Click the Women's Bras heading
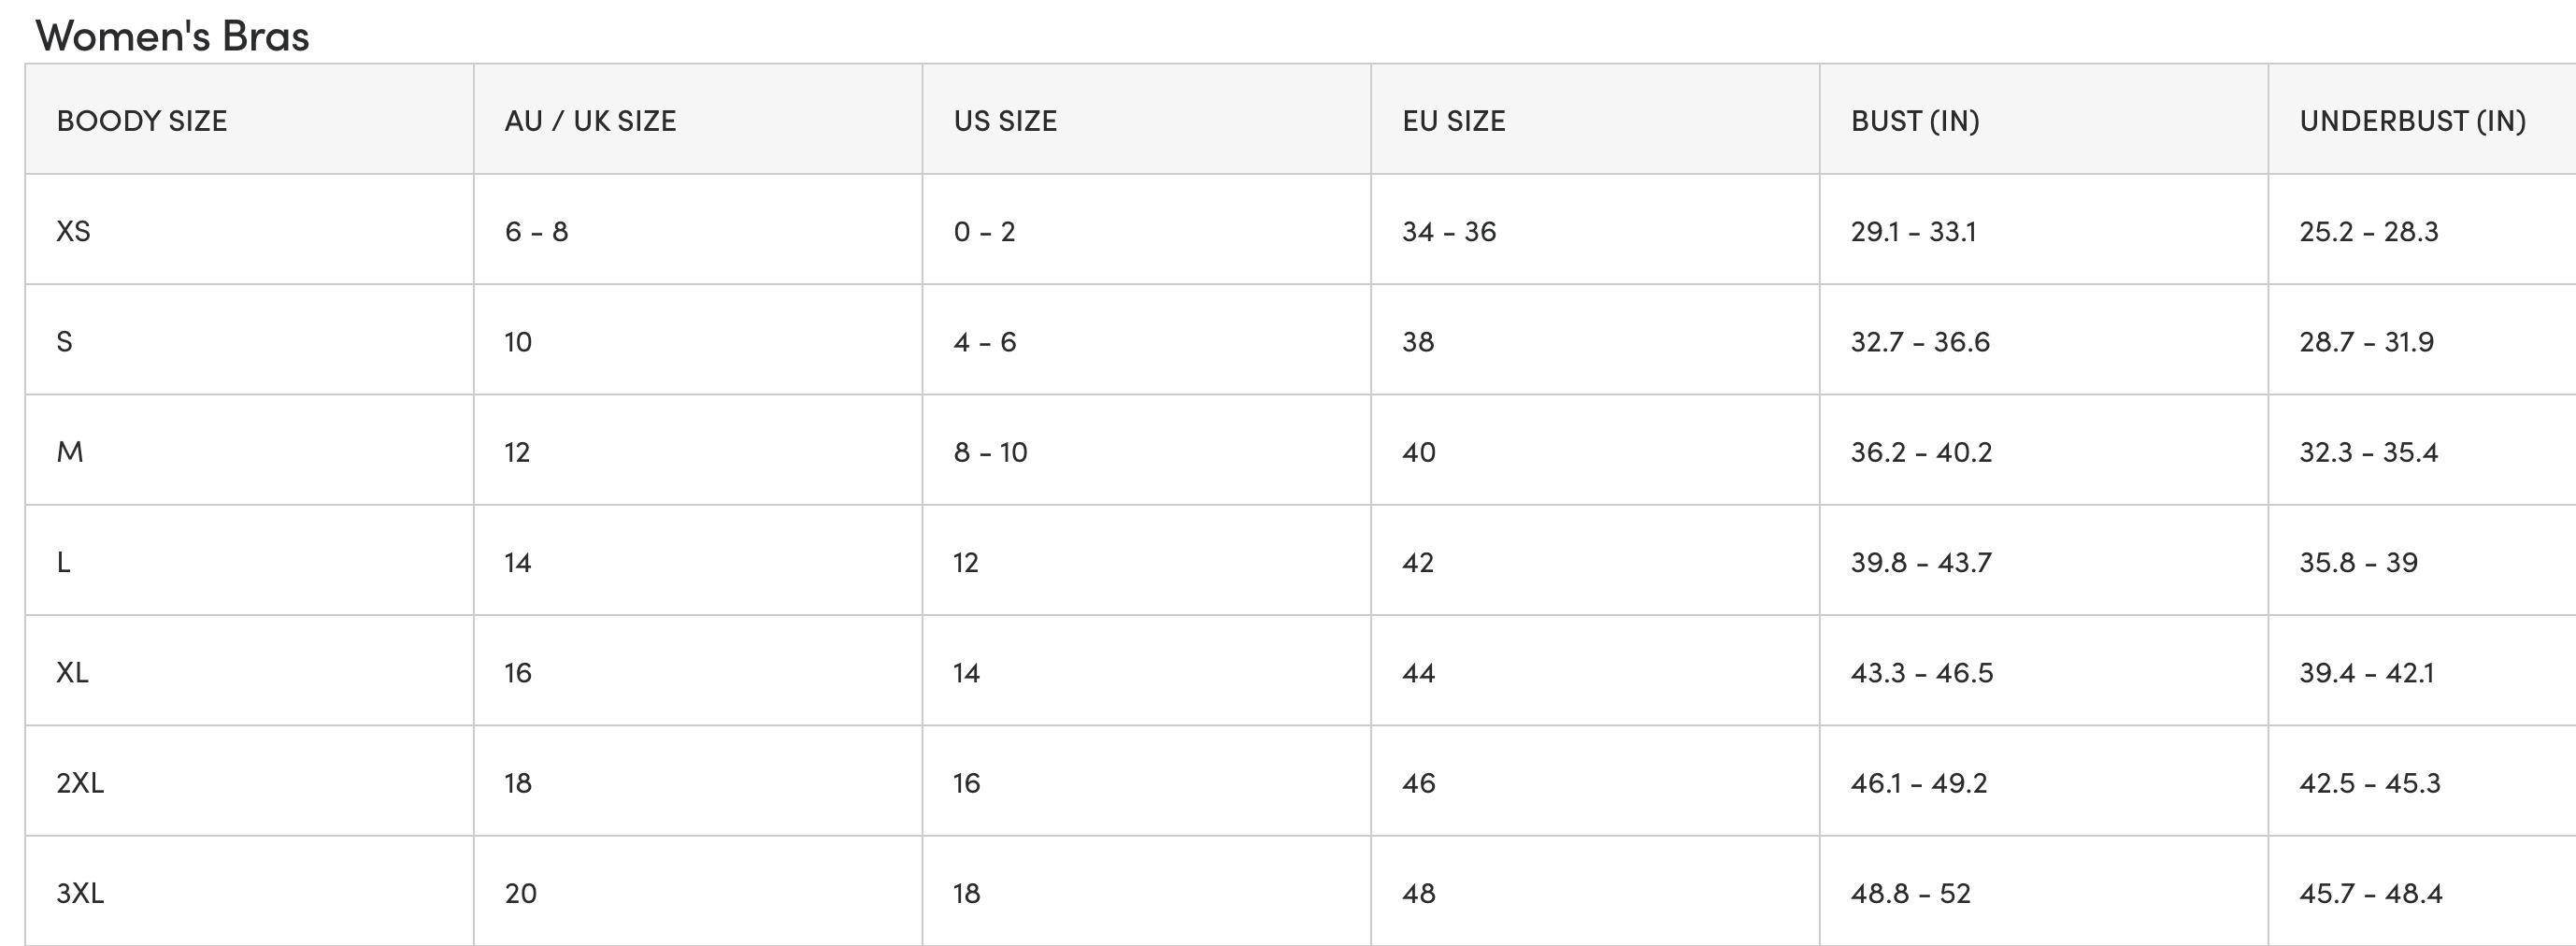The height and width of the screenshot is (946, 2576). [x=172, y=37]
